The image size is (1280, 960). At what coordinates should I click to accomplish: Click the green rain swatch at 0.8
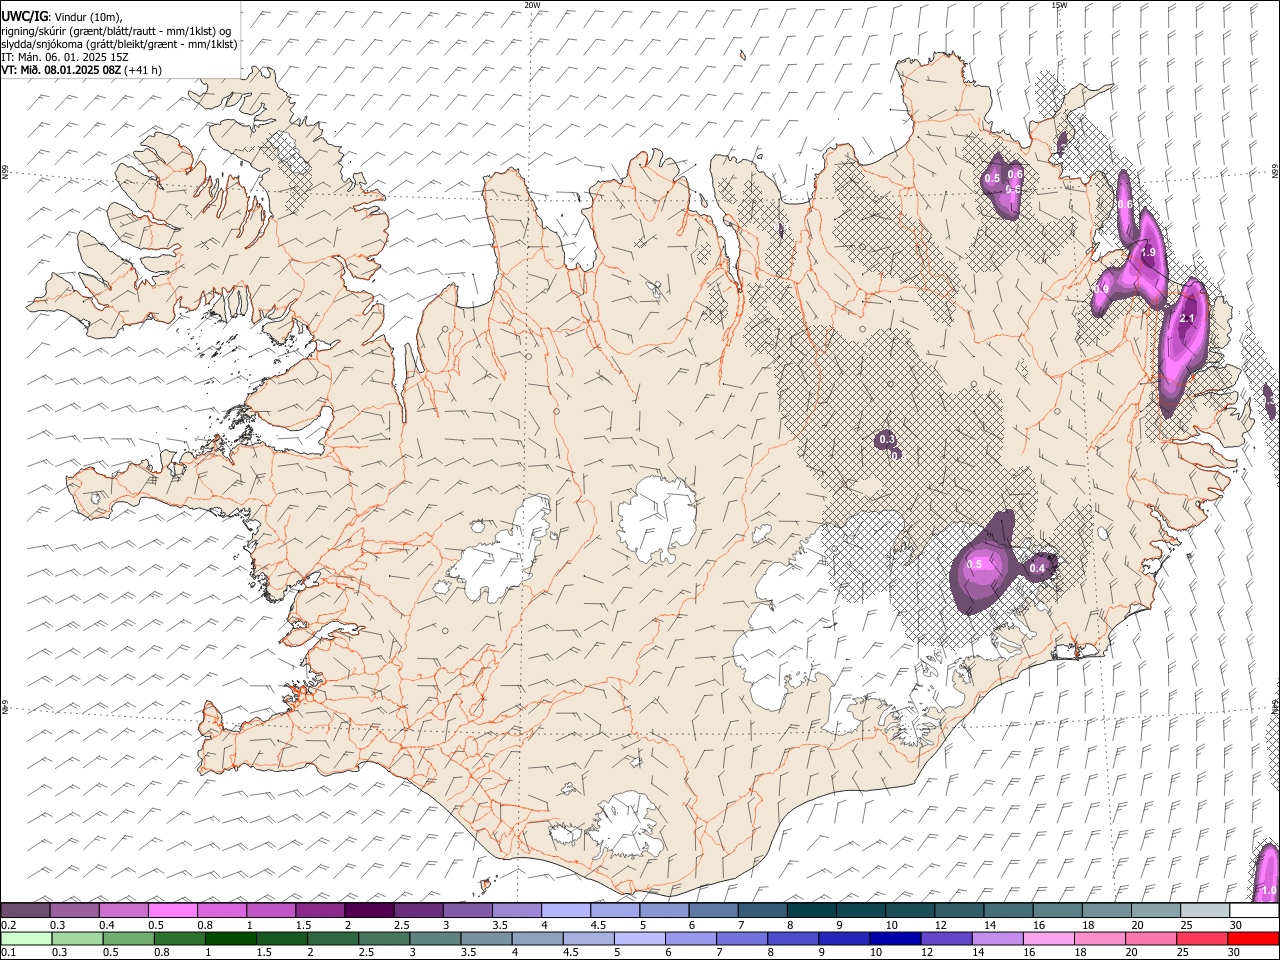179,939
